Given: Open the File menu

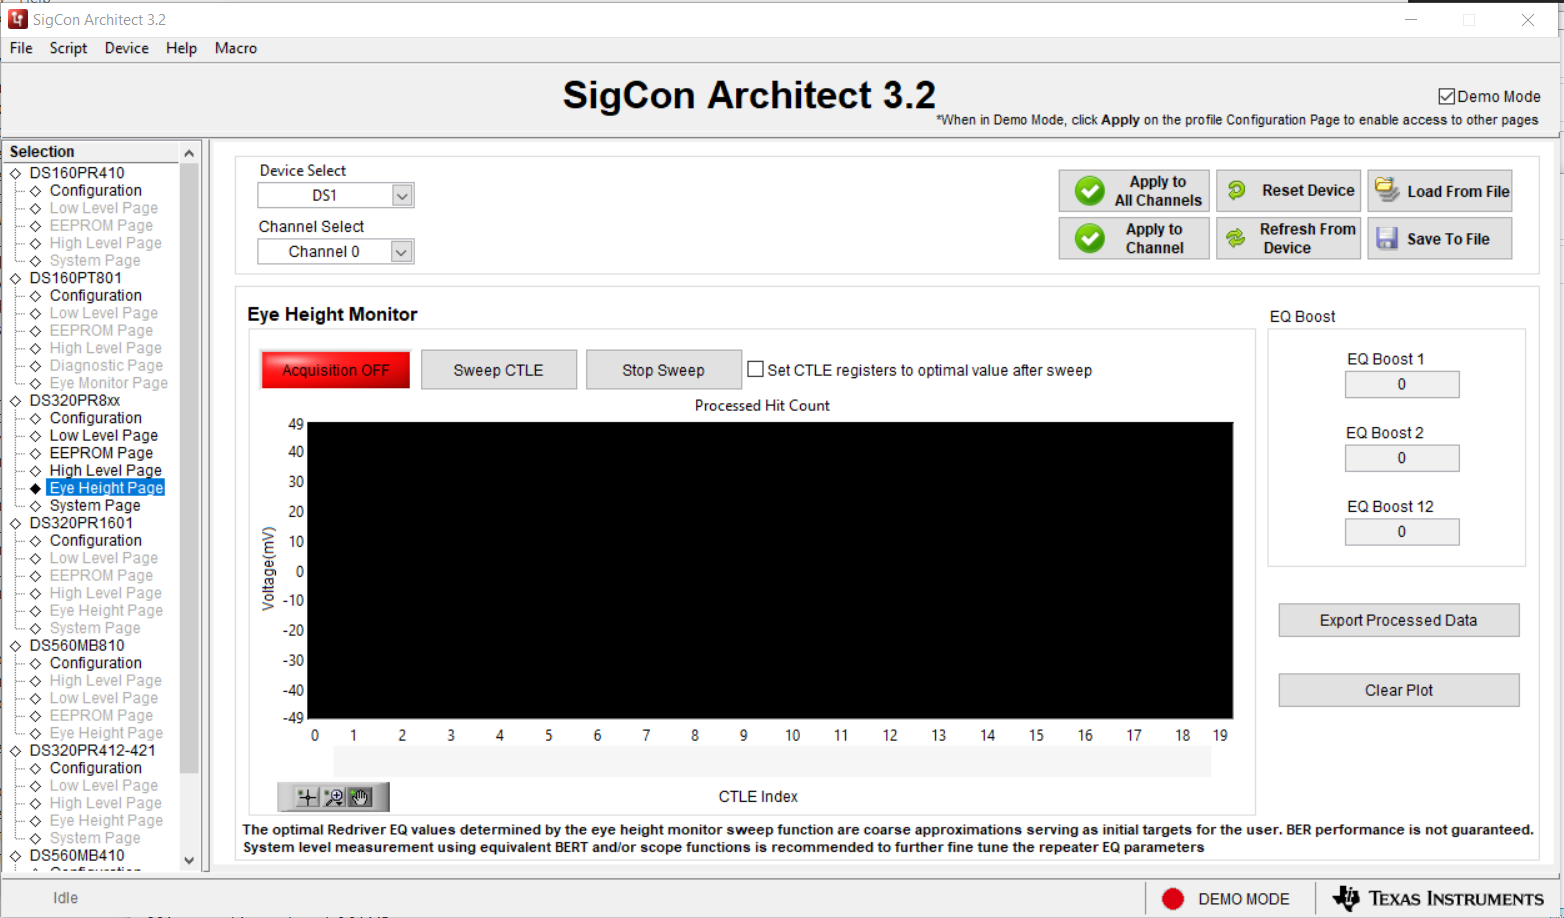Looking at the screenshot, I should click(21, 48).
